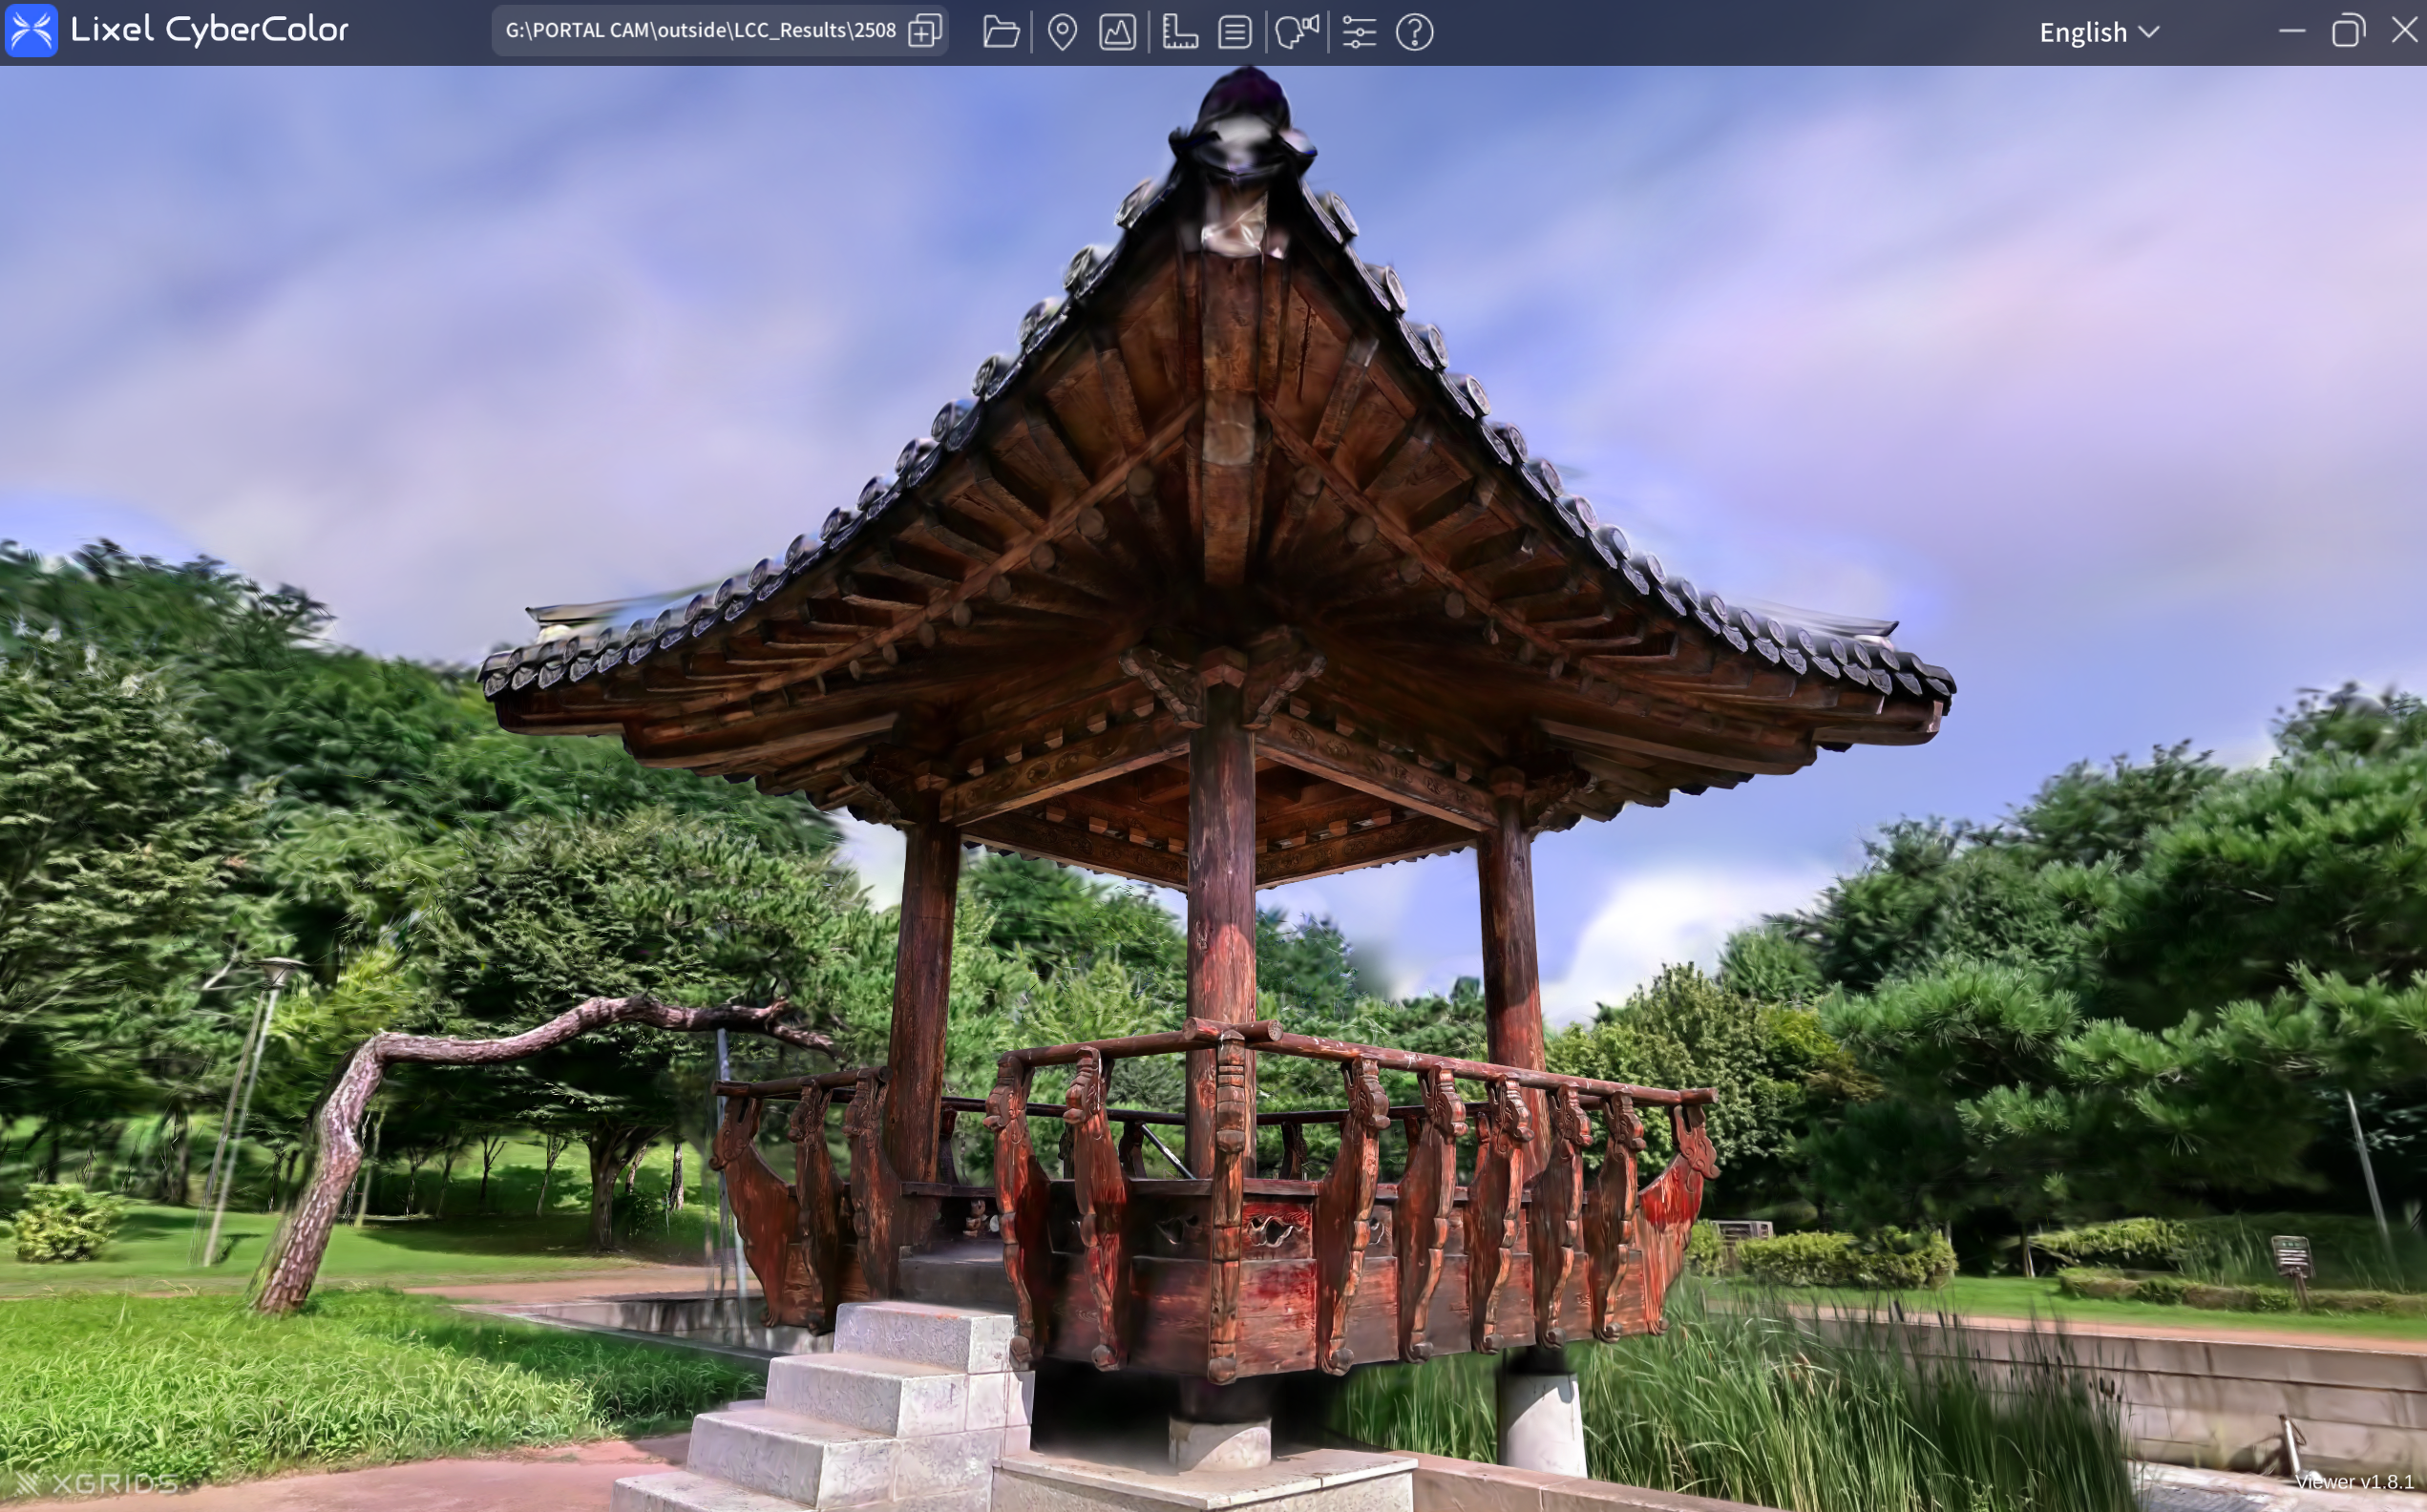
Task: Click the G:\PORTAL CAM path field
Action: [700, 31]
